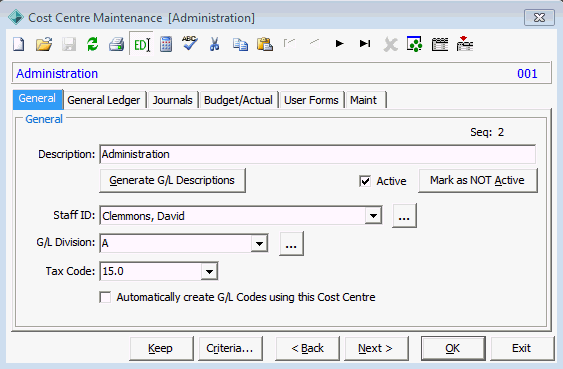This screenshot has width=563, height=369.
Task: Switch to the Budget/Actual tab
Action: (x=238, y=100)
